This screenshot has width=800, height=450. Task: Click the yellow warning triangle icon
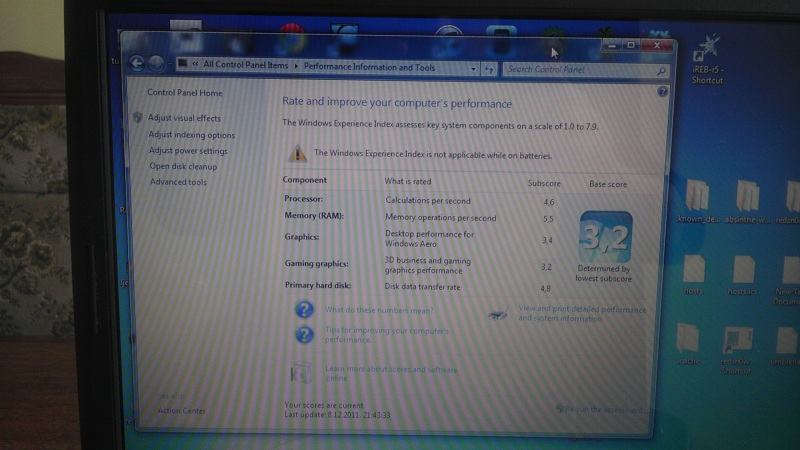tap(297, 154)
